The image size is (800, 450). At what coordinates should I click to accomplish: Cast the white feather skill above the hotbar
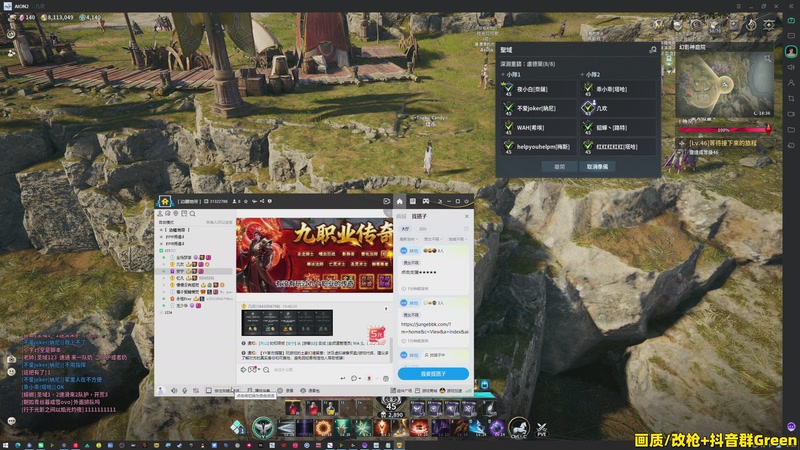[489, 408]
